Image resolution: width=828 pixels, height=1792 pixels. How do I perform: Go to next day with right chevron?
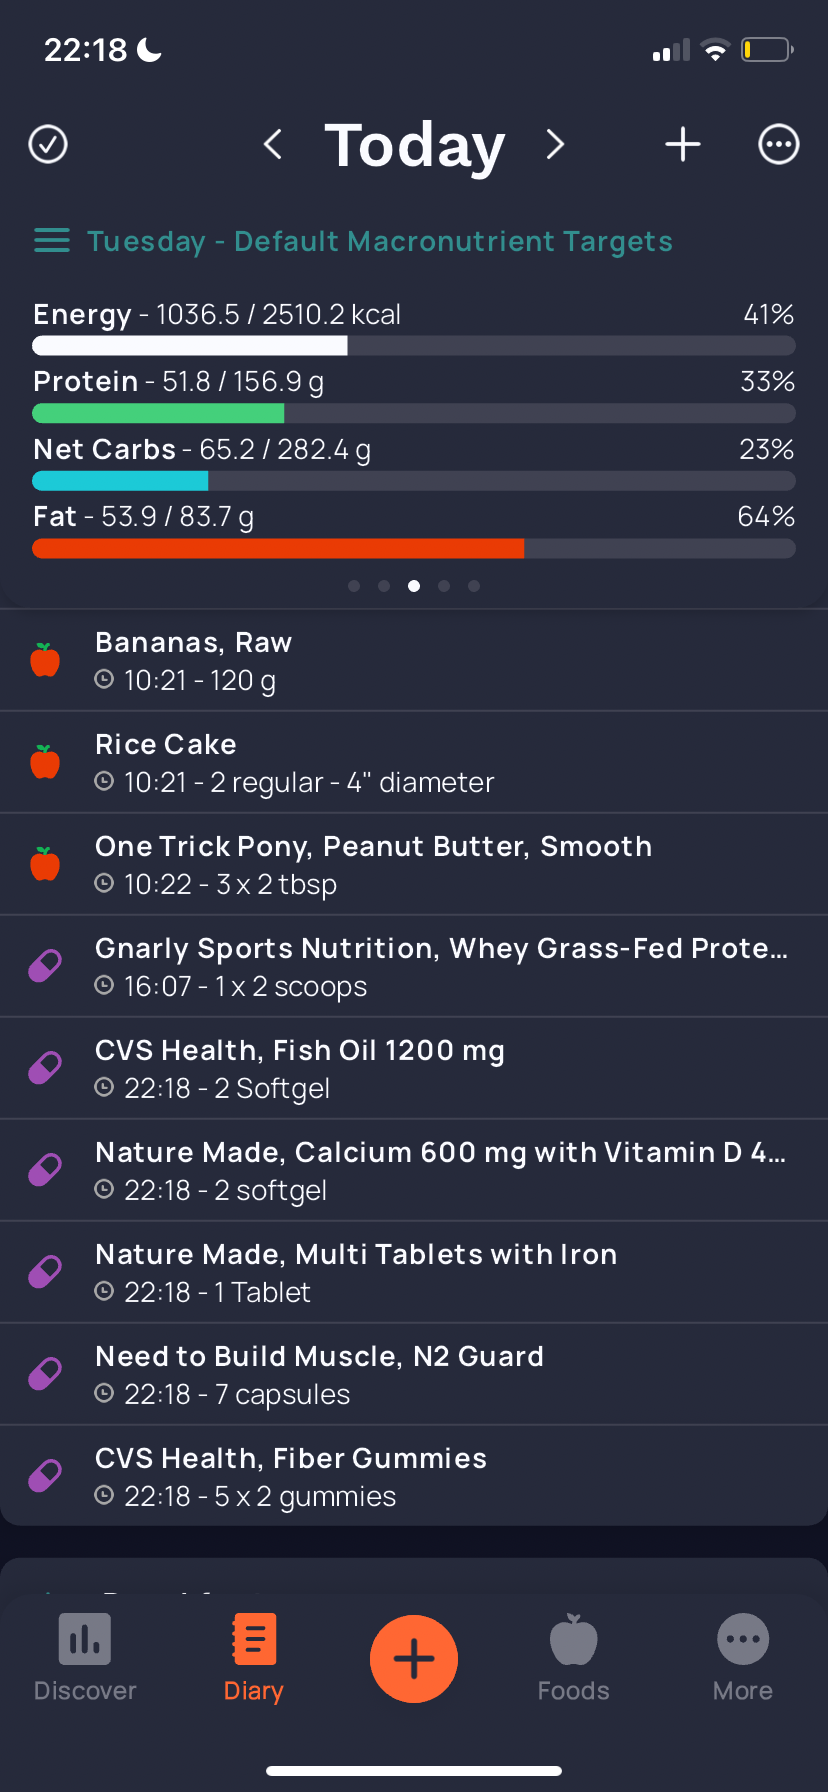click(555, 144)
